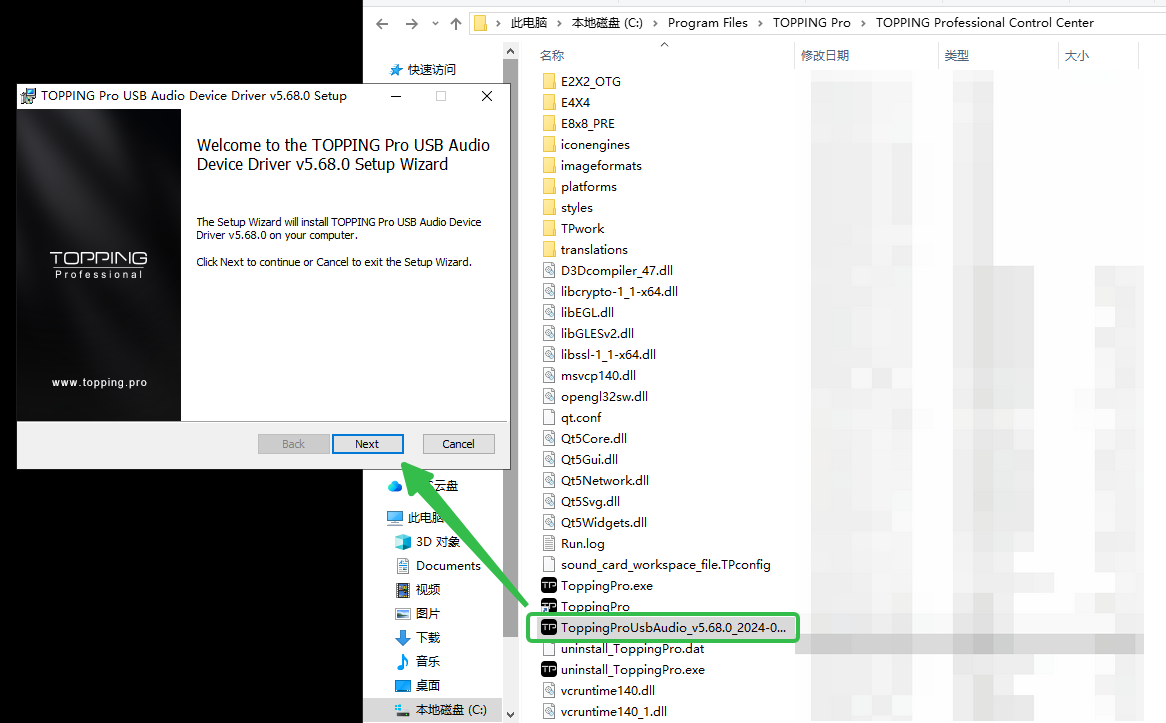1166x723 pixels.
Task: Open the E2X2_OTG folder icon
Action: pos(548,81)
